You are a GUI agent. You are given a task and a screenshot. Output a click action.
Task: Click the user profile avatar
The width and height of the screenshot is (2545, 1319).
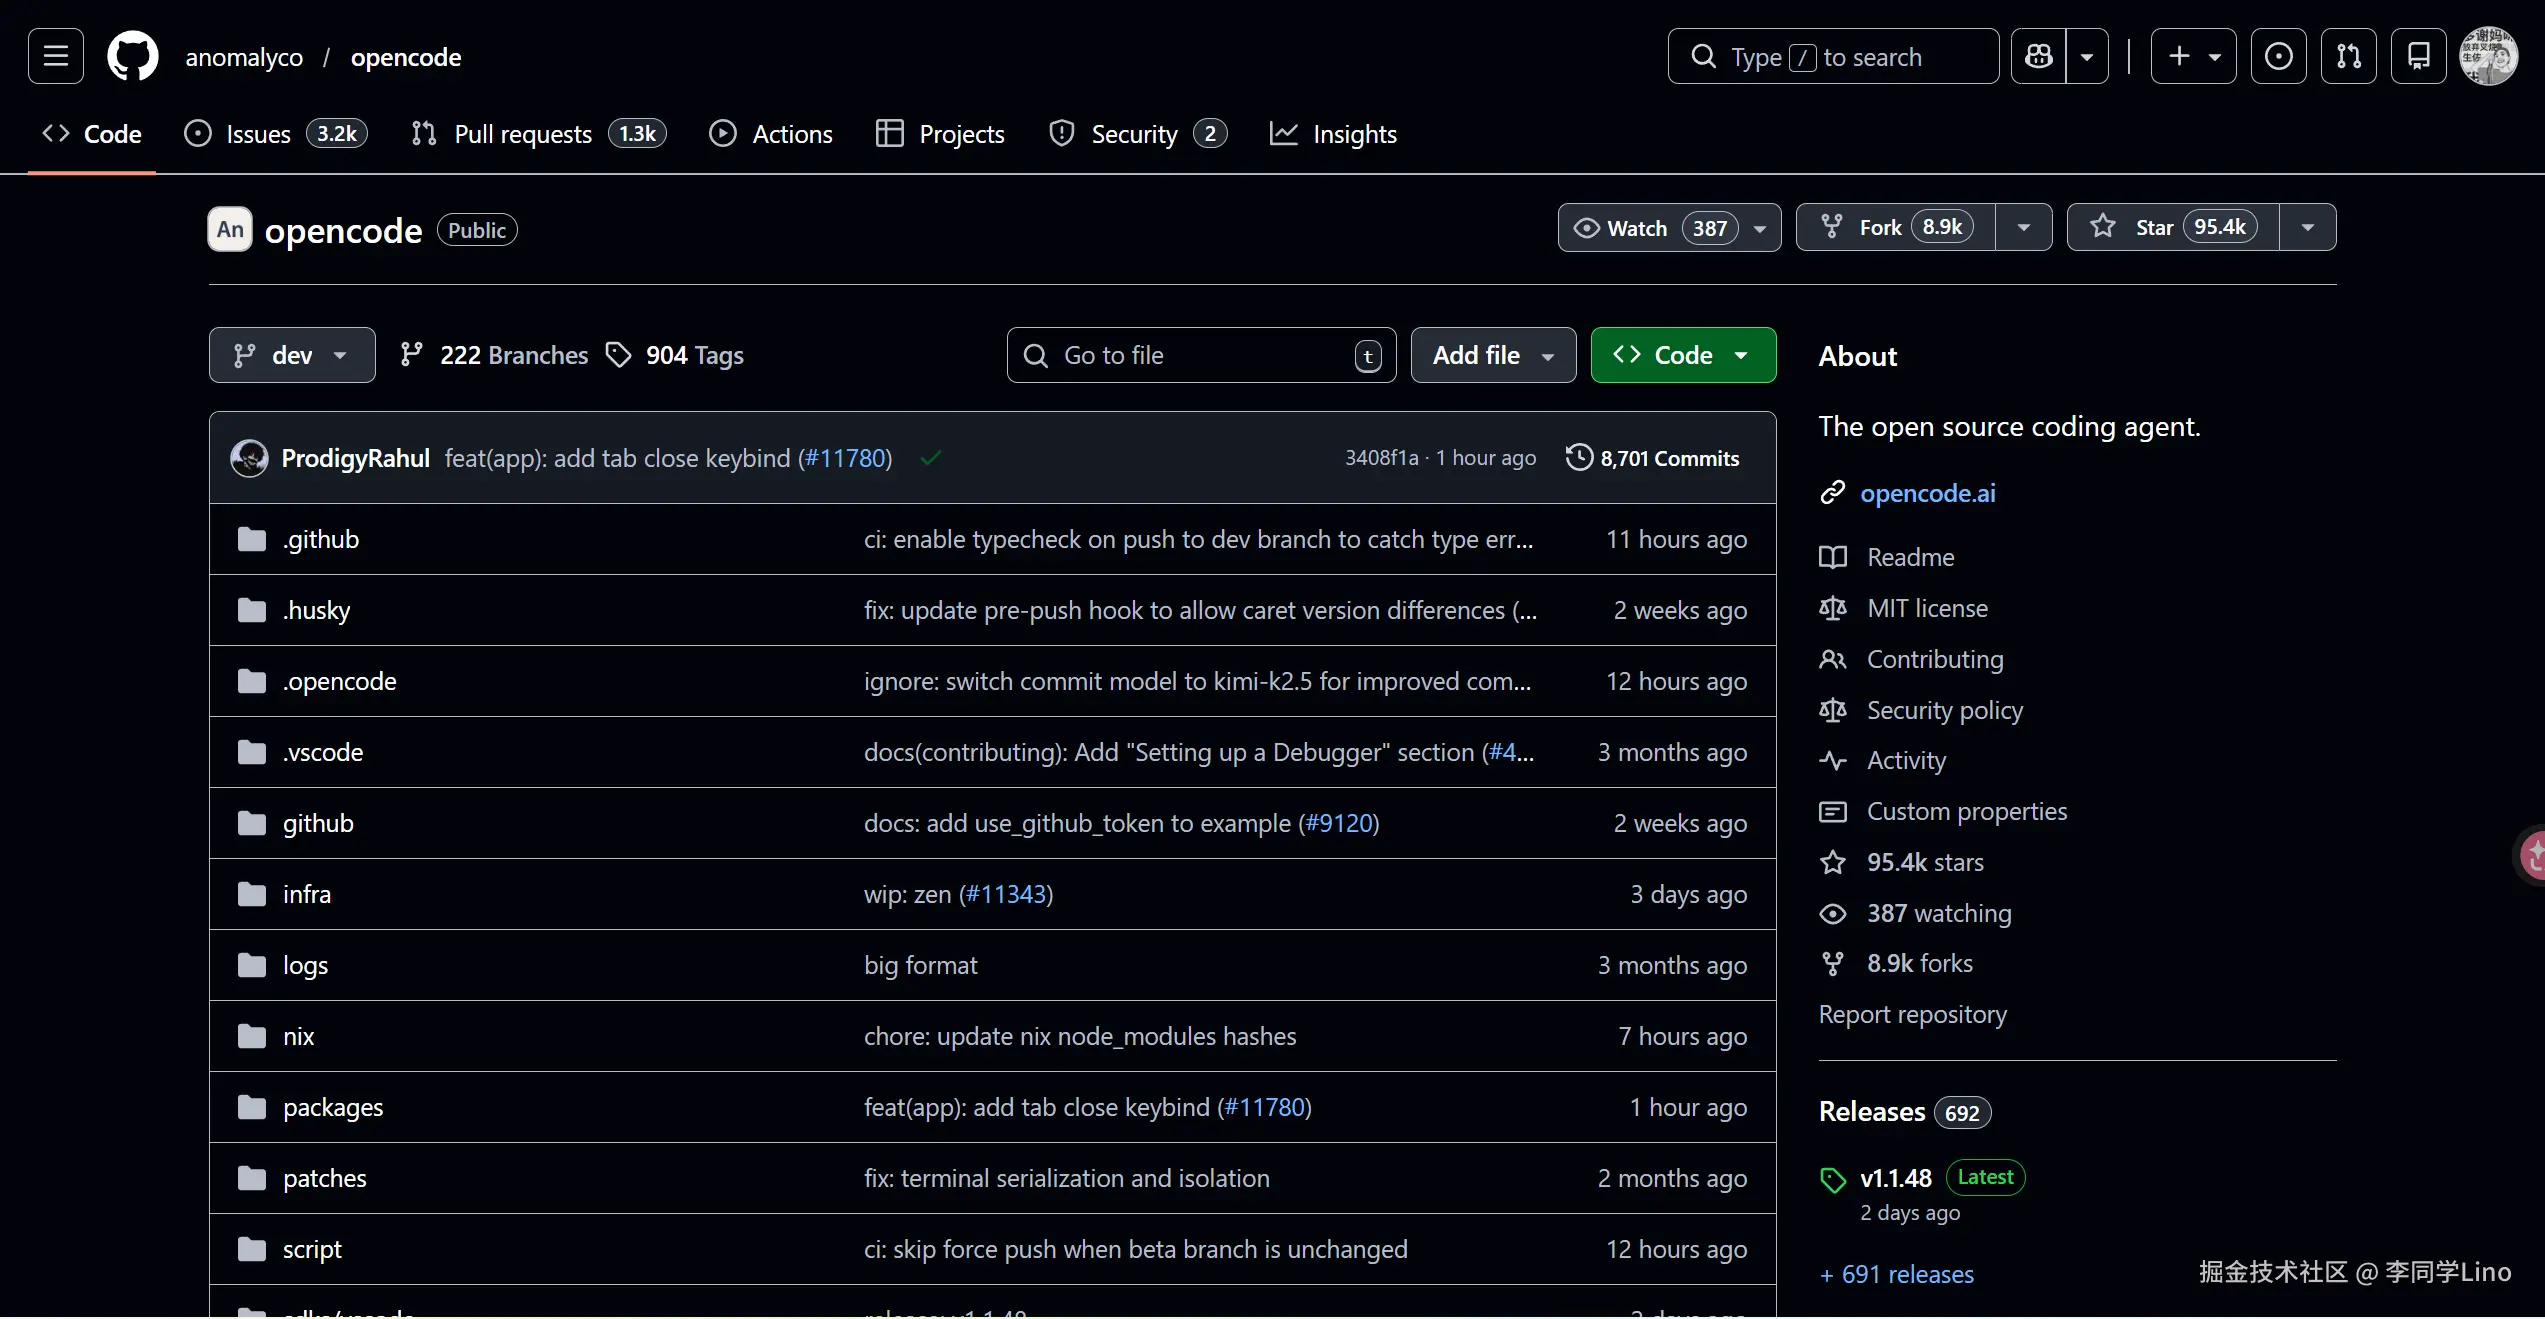[2488, 56]
